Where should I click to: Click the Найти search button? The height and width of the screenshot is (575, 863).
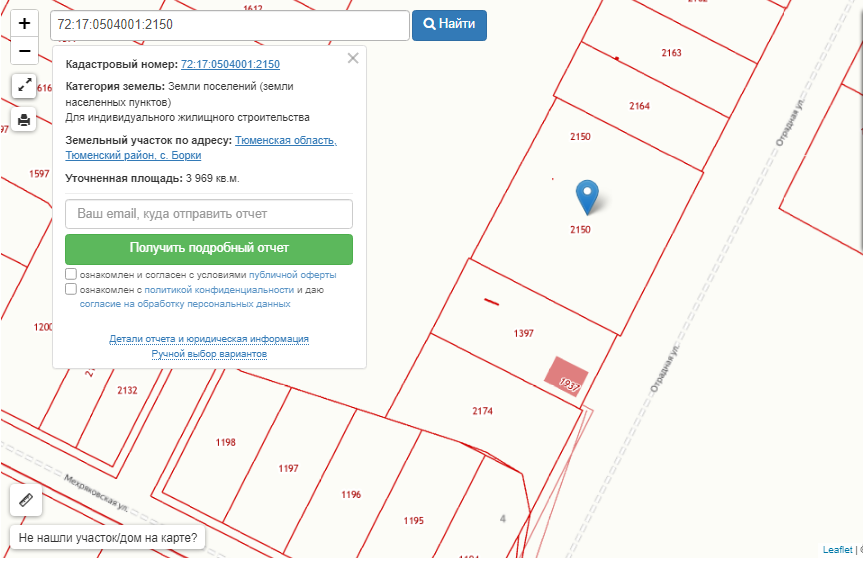coord(449,25)
